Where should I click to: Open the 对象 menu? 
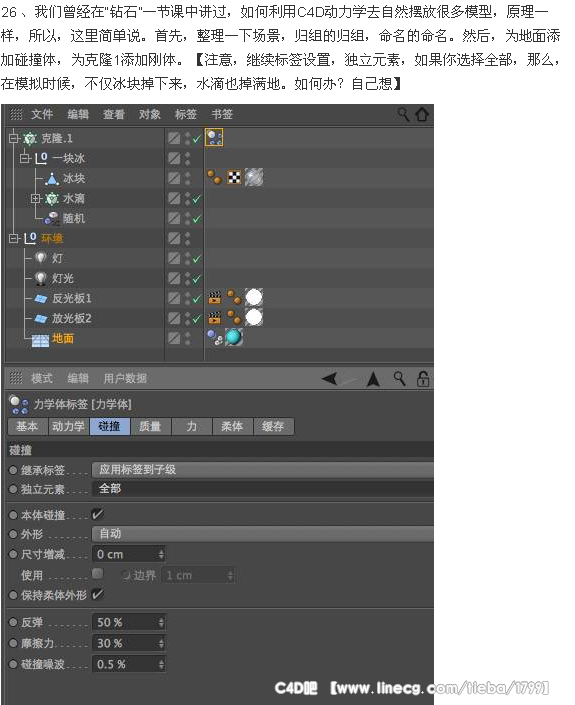pos(150,114)
